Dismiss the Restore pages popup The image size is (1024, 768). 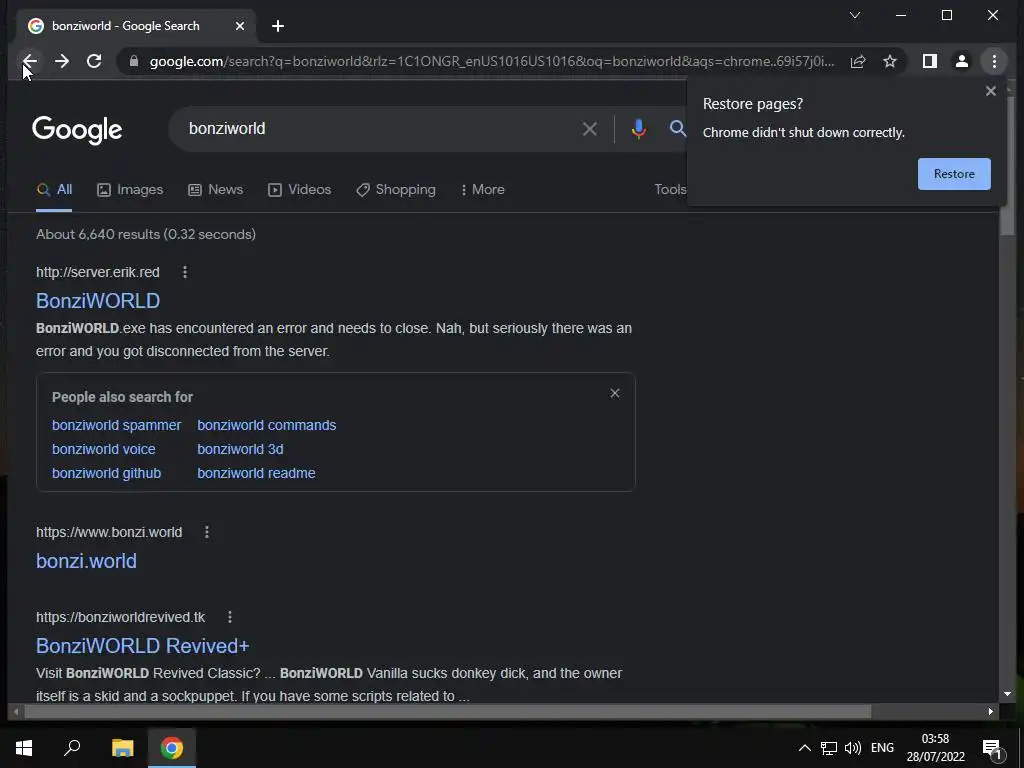tap(991, 91)
